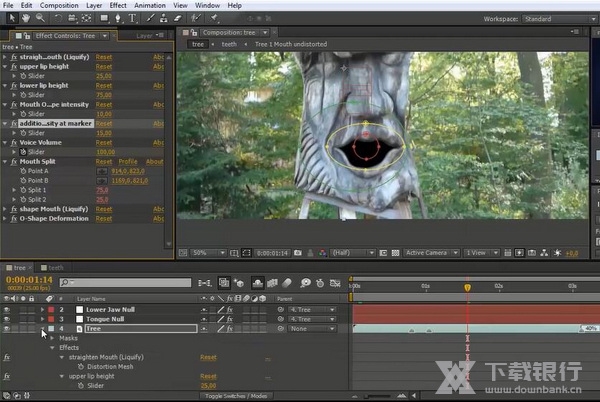Toggle visibility of Tongue Null layer

(7, 319)
